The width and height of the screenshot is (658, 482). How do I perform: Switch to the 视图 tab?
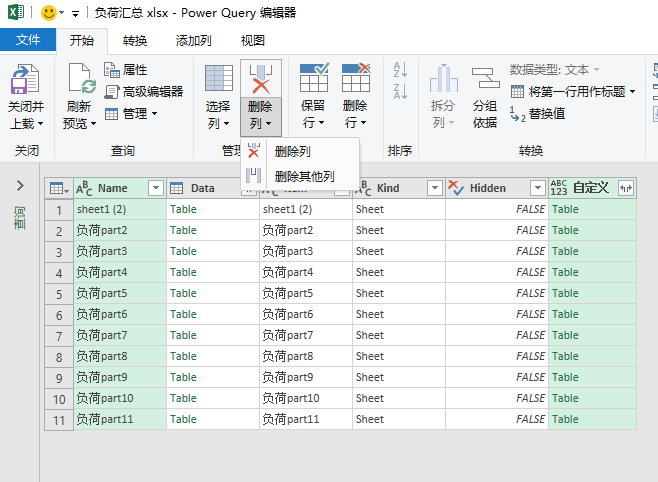(x=253, y=40)
